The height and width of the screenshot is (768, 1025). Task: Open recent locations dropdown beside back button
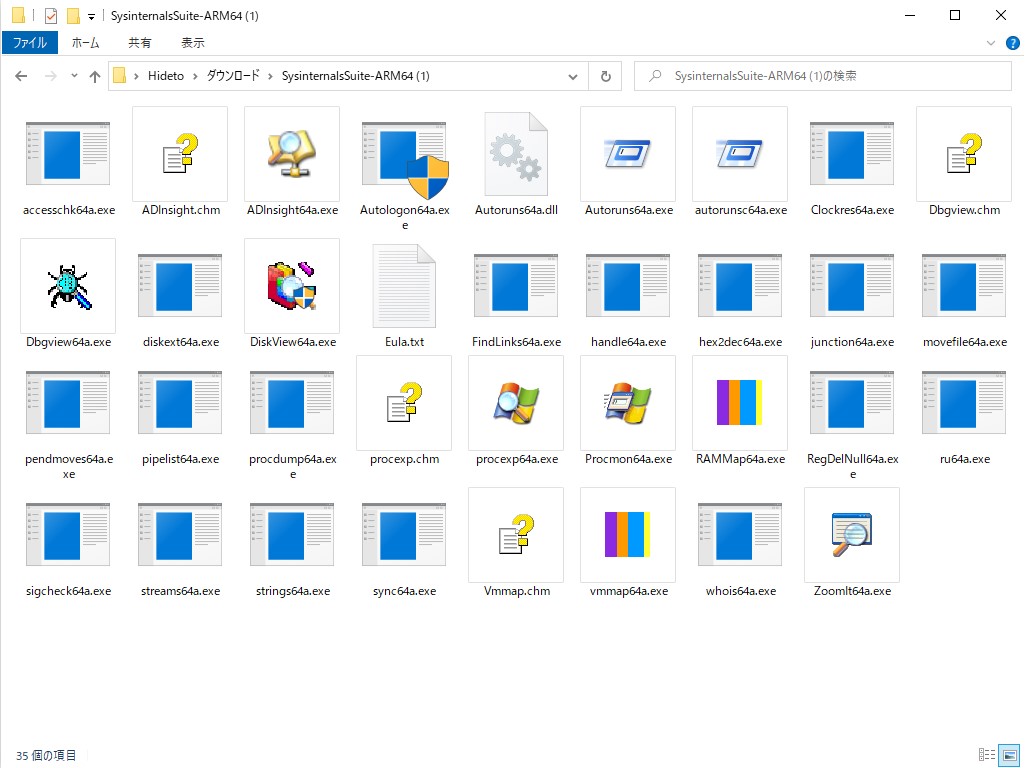click(x=74, y=75)
